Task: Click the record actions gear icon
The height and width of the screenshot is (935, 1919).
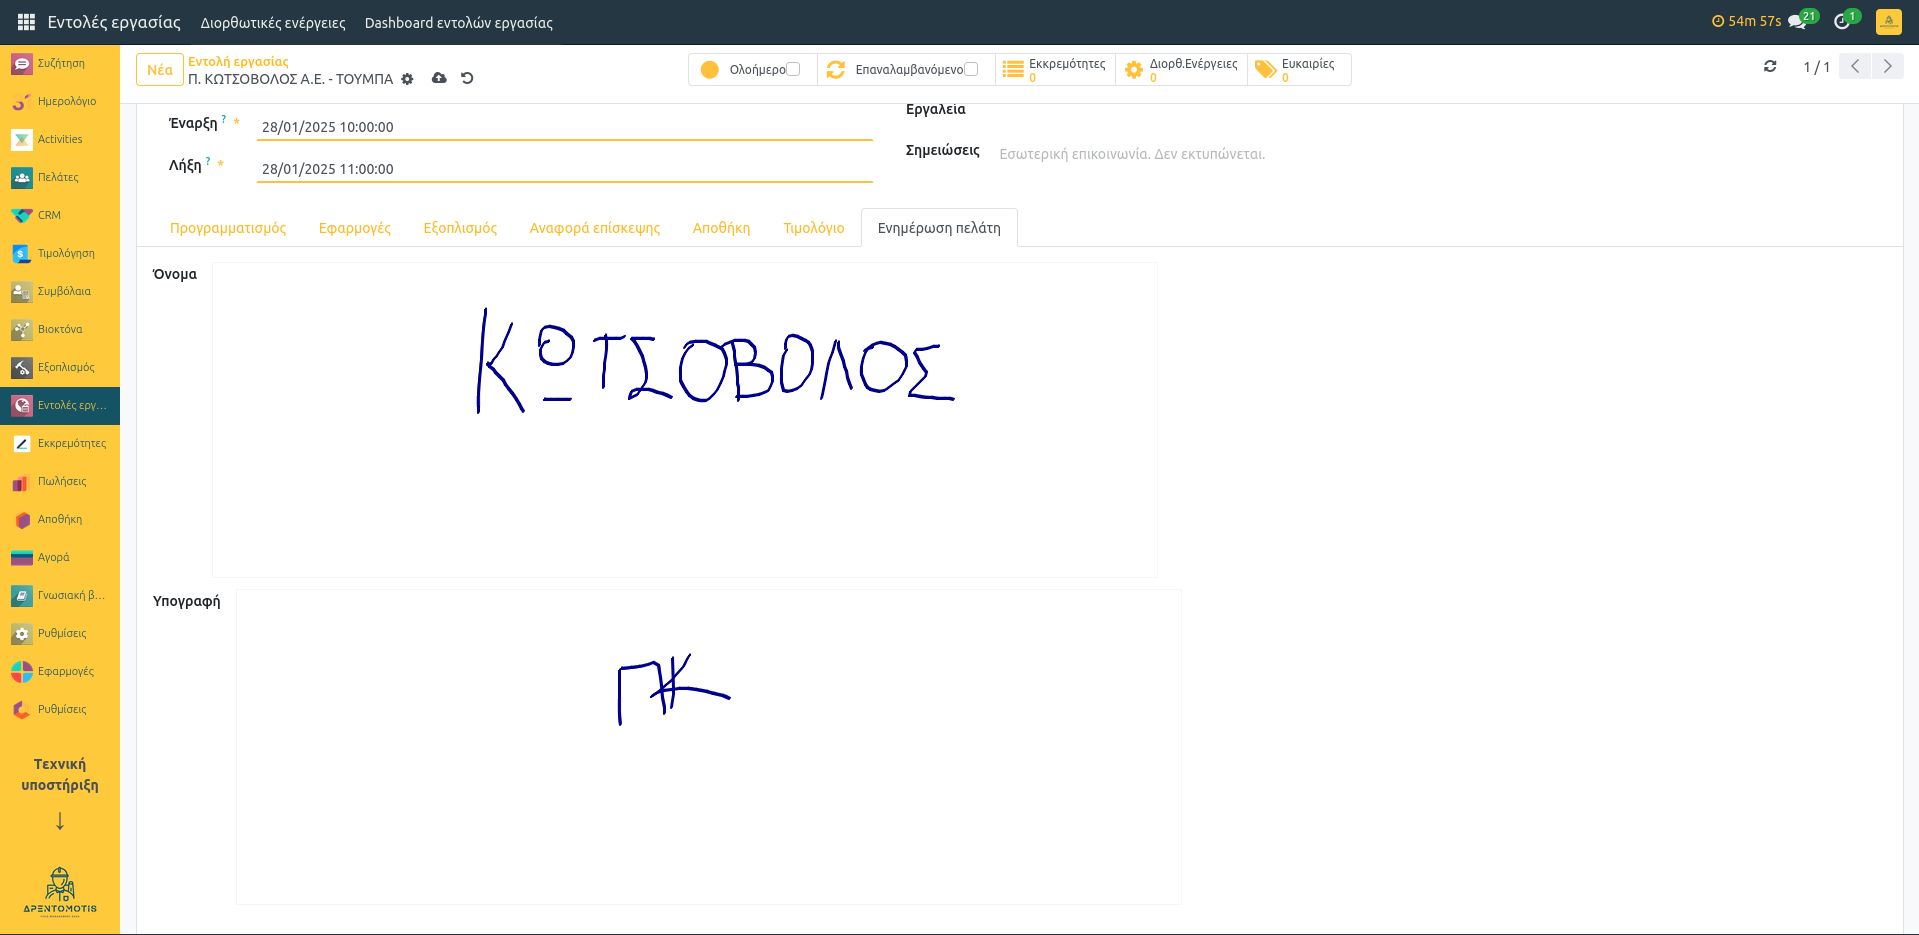Action: [407, 79]
